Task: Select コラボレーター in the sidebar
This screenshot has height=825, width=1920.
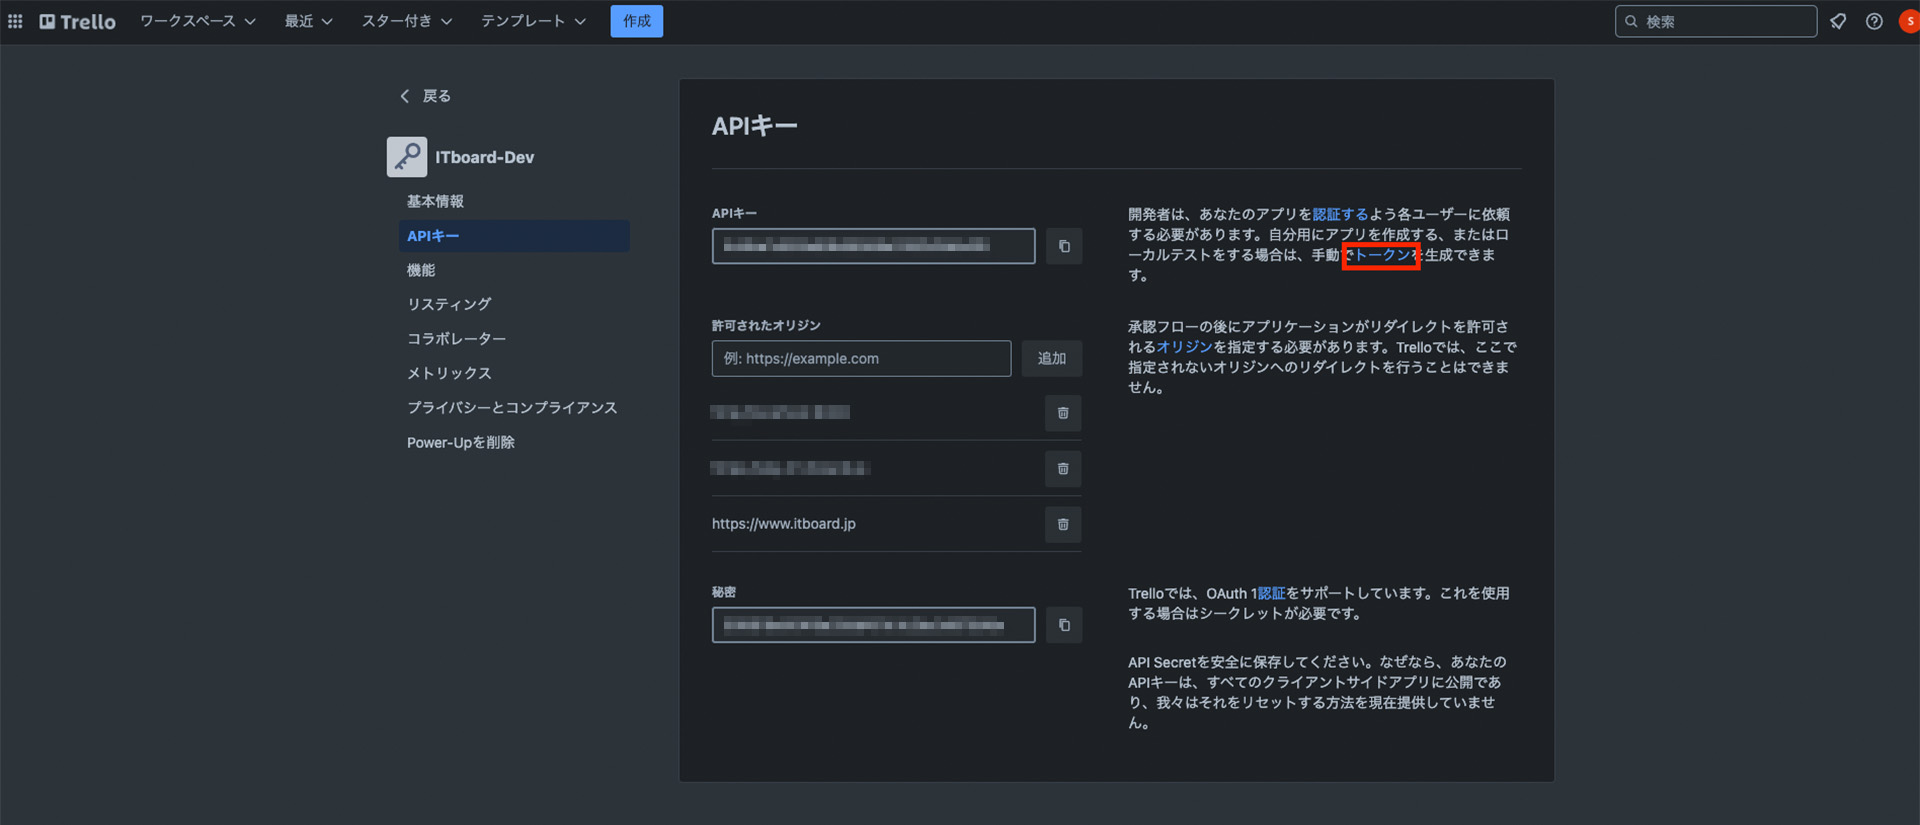Action: click(x=456, y=339)
